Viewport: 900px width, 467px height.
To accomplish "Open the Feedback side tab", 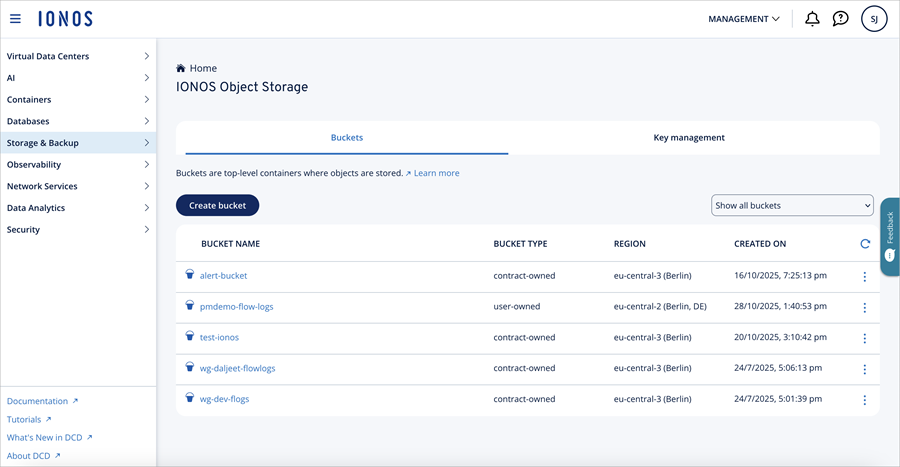I will pos(890,237).
